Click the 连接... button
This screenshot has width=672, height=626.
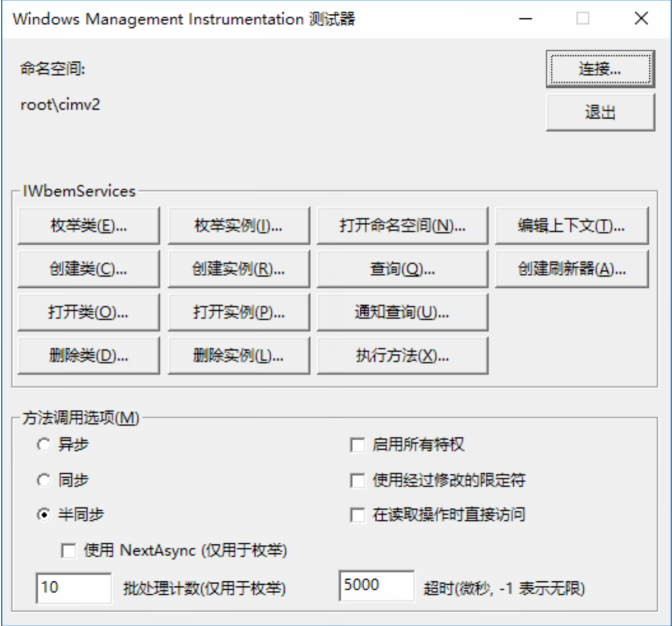click(600, 69)
